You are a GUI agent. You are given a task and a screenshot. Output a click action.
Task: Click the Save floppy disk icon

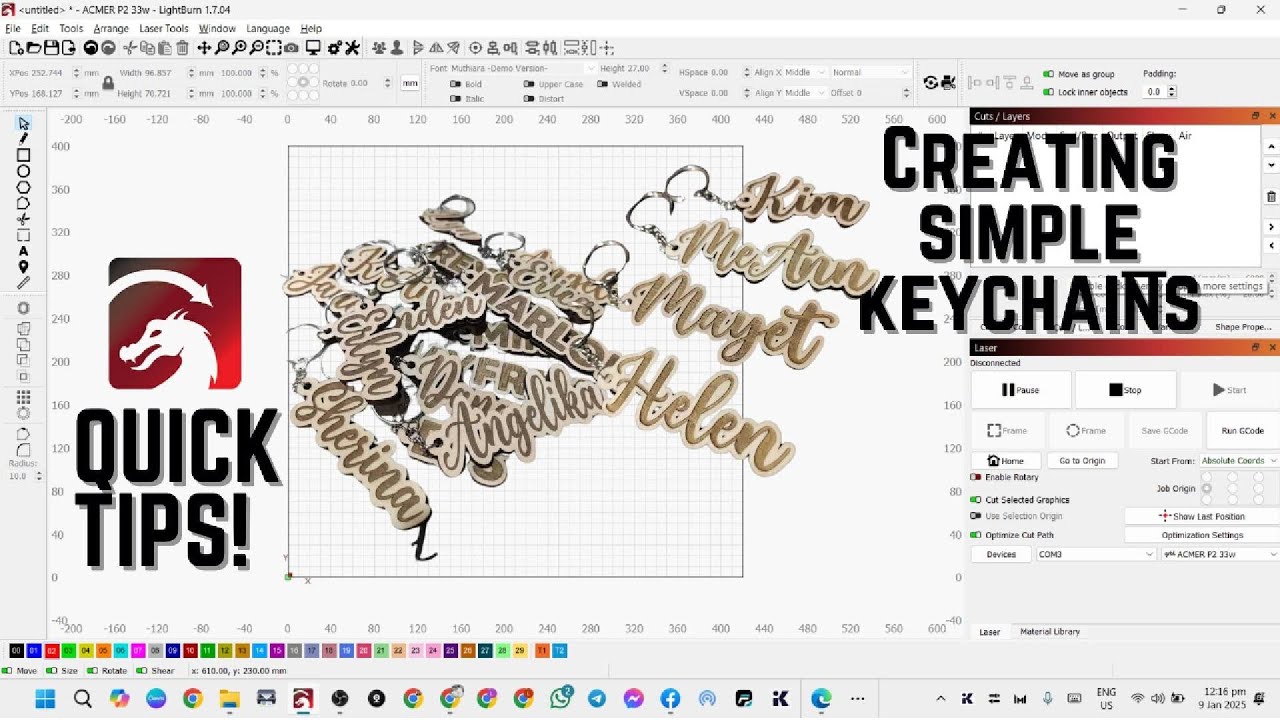click(51, 47)
